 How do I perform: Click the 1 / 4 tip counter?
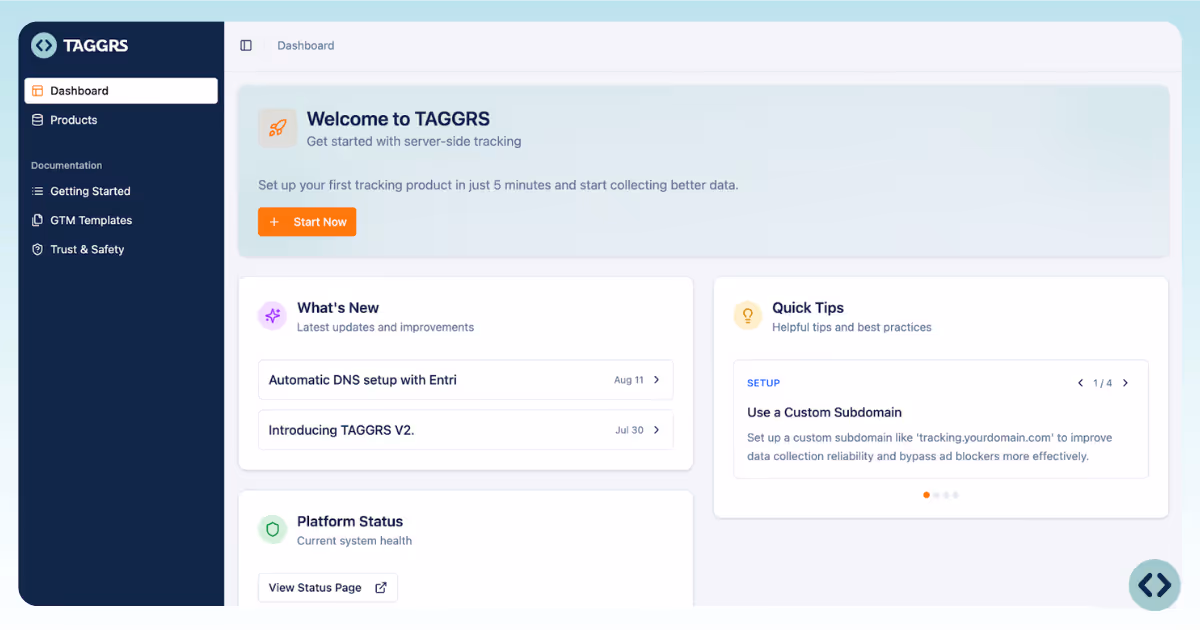(x=1103, y=383)
